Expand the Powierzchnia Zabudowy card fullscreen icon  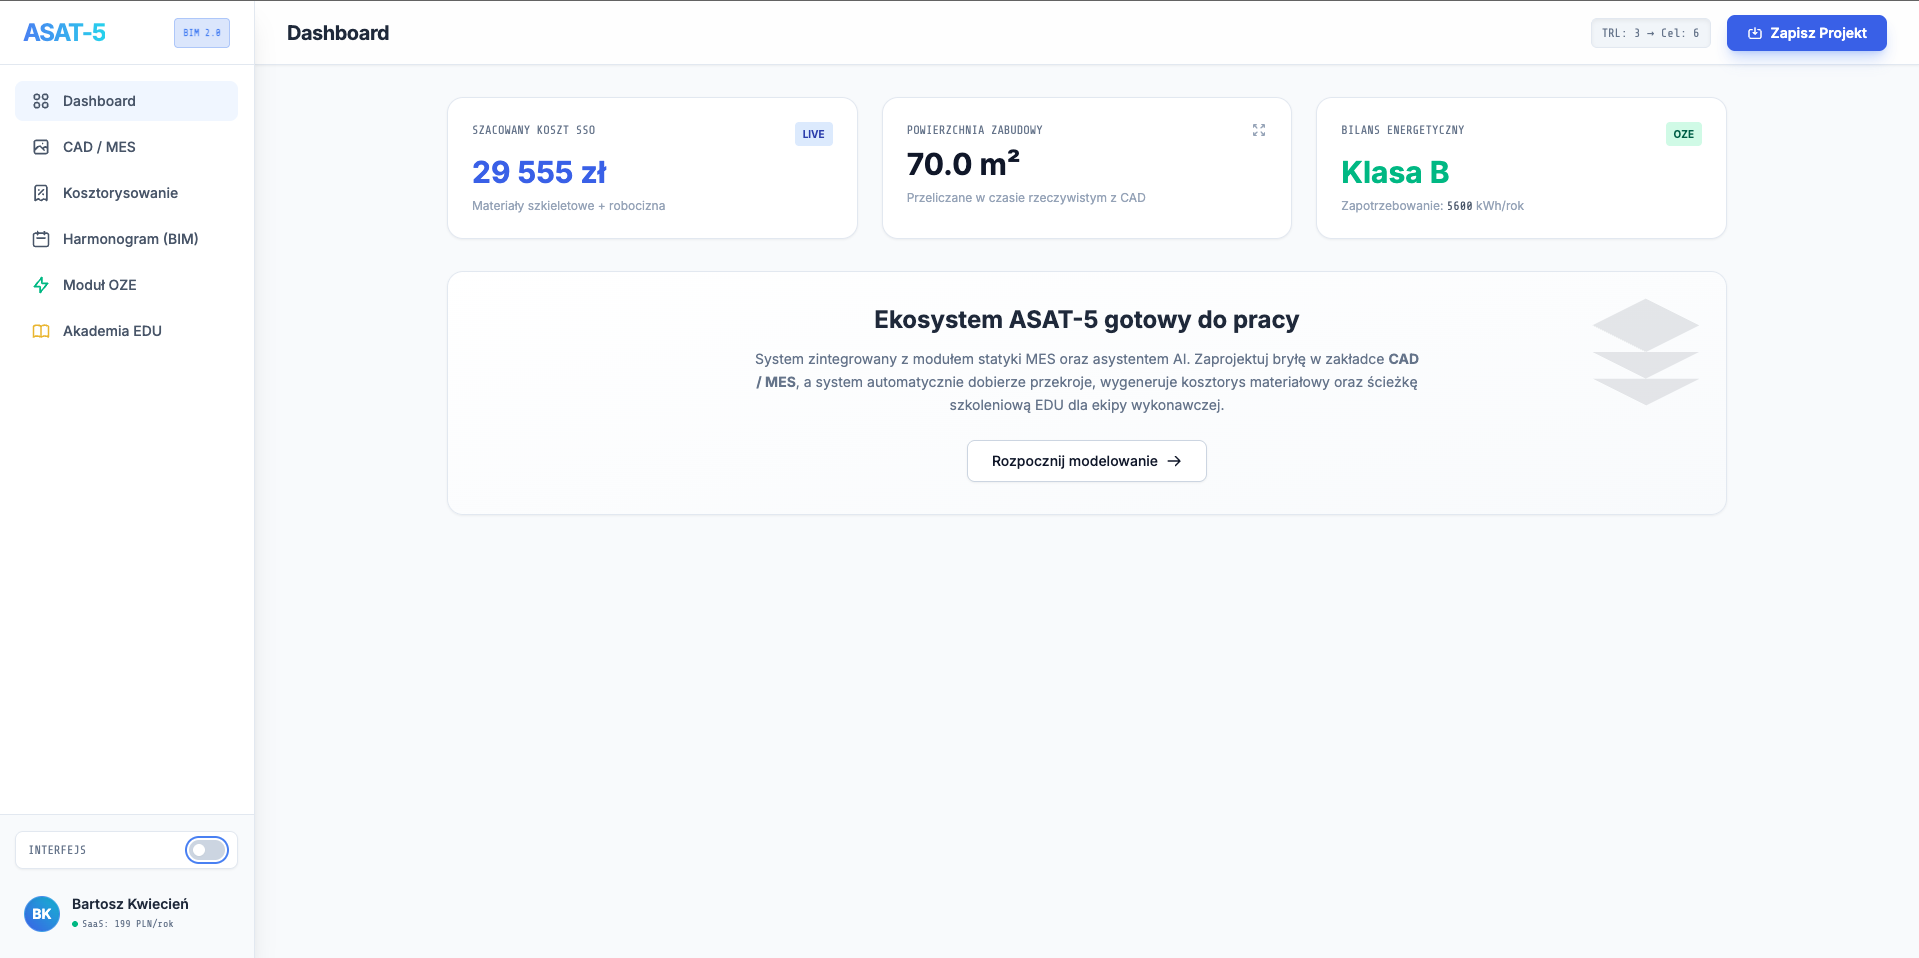pyautogui.click(x=1259, y=130)
